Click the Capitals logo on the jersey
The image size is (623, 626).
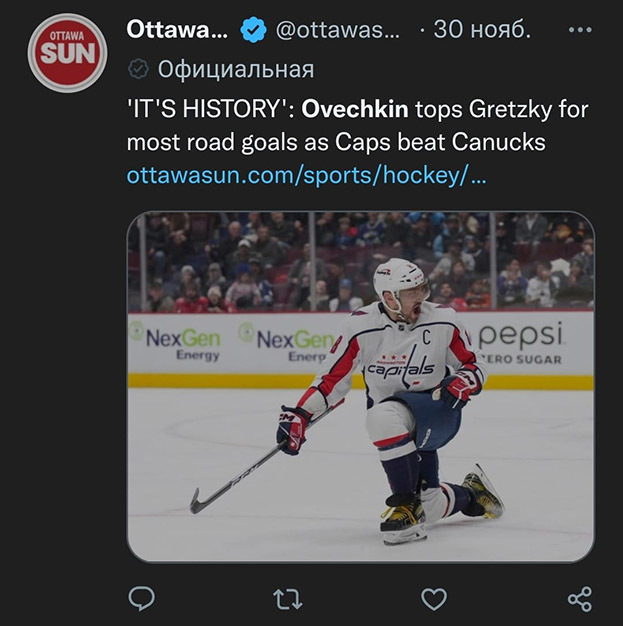point(399,367)
